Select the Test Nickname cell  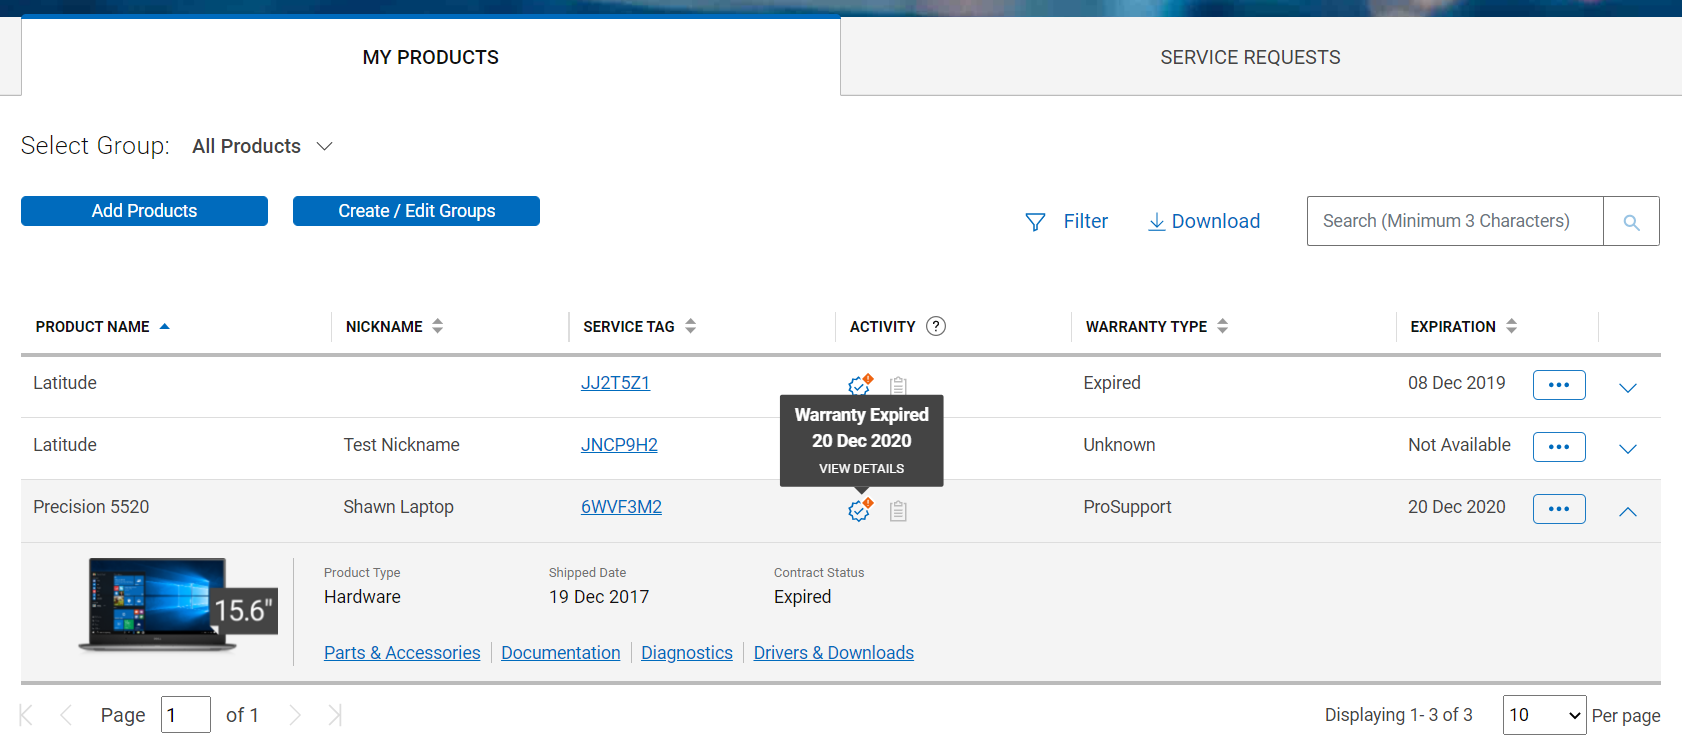402,445
